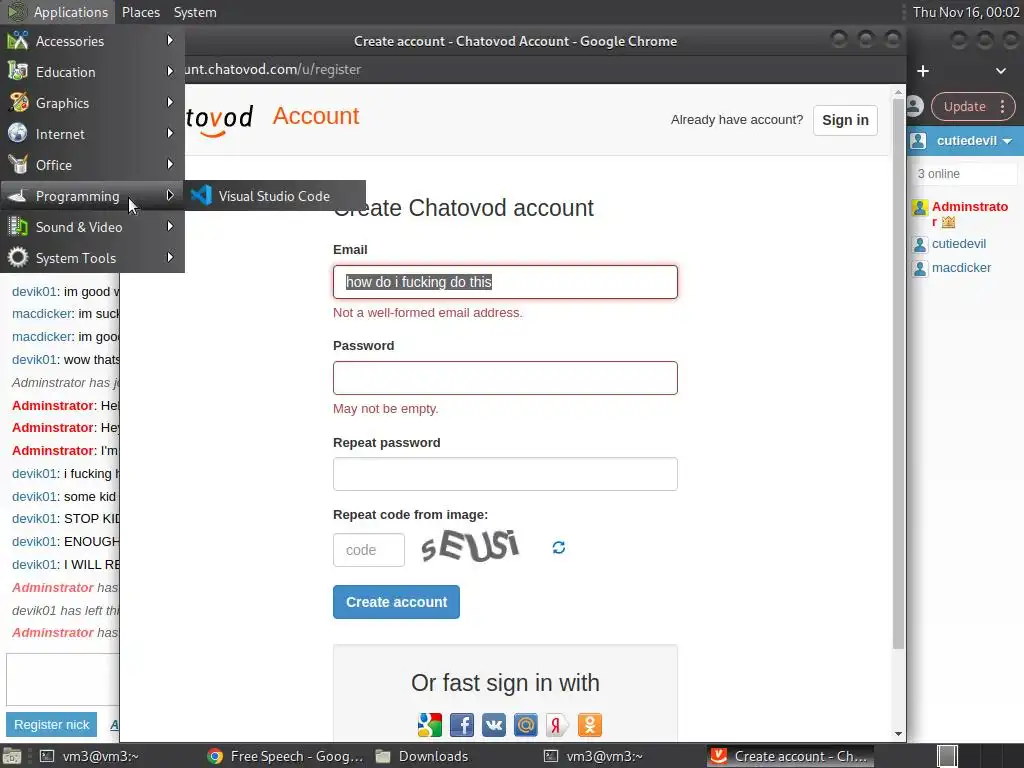Screen dimensions: 1024x768
Task: Click the Create account button
Action: point(396,602)
